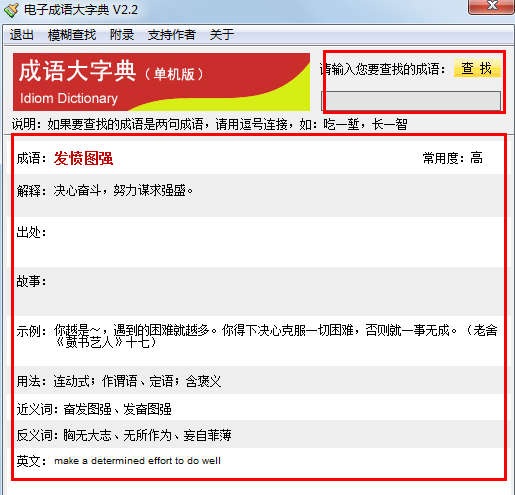Click the usage text 连动式；作谓语、定语；含褒义
The height and width of the screenshot is (495, 515).
point(137,381)
